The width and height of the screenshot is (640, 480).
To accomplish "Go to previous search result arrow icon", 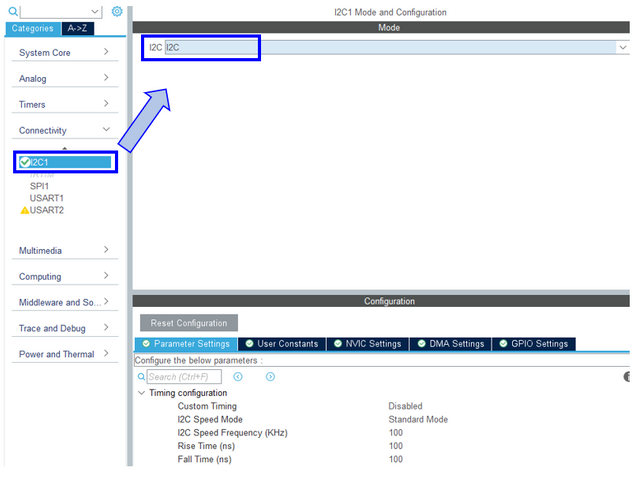I will pyautogui.click(x=238, y=377).
